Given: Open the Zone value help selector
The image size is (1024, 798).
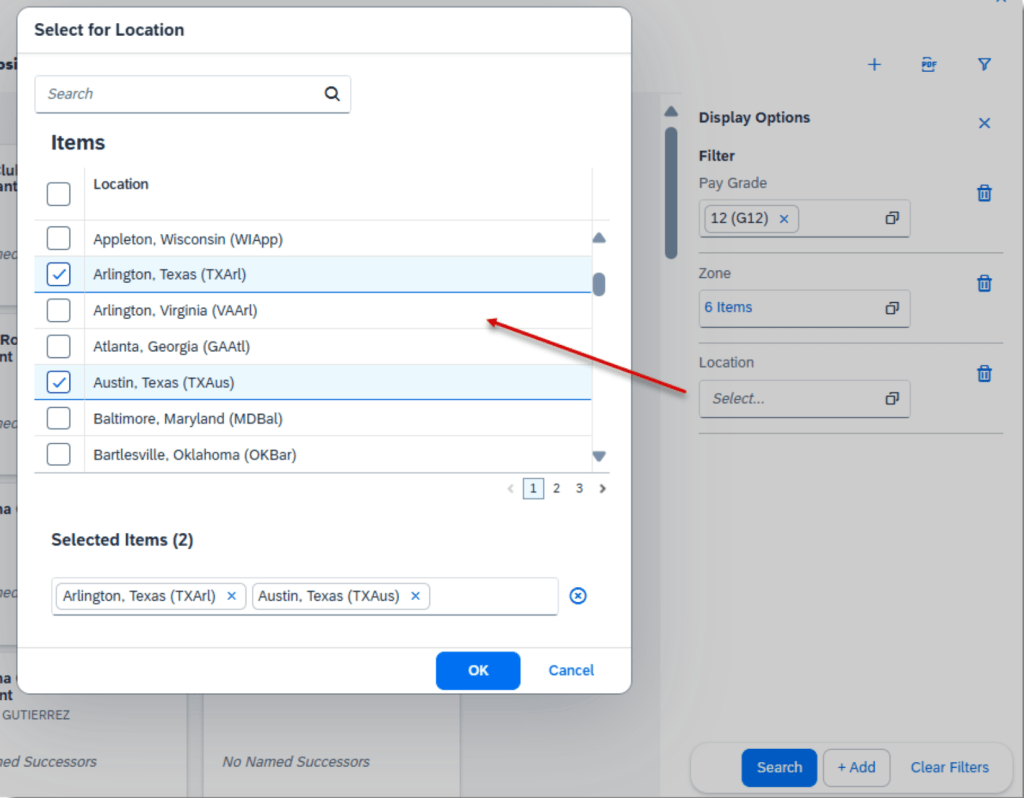Looking at the screenshot, I should (x=892, y=308).
